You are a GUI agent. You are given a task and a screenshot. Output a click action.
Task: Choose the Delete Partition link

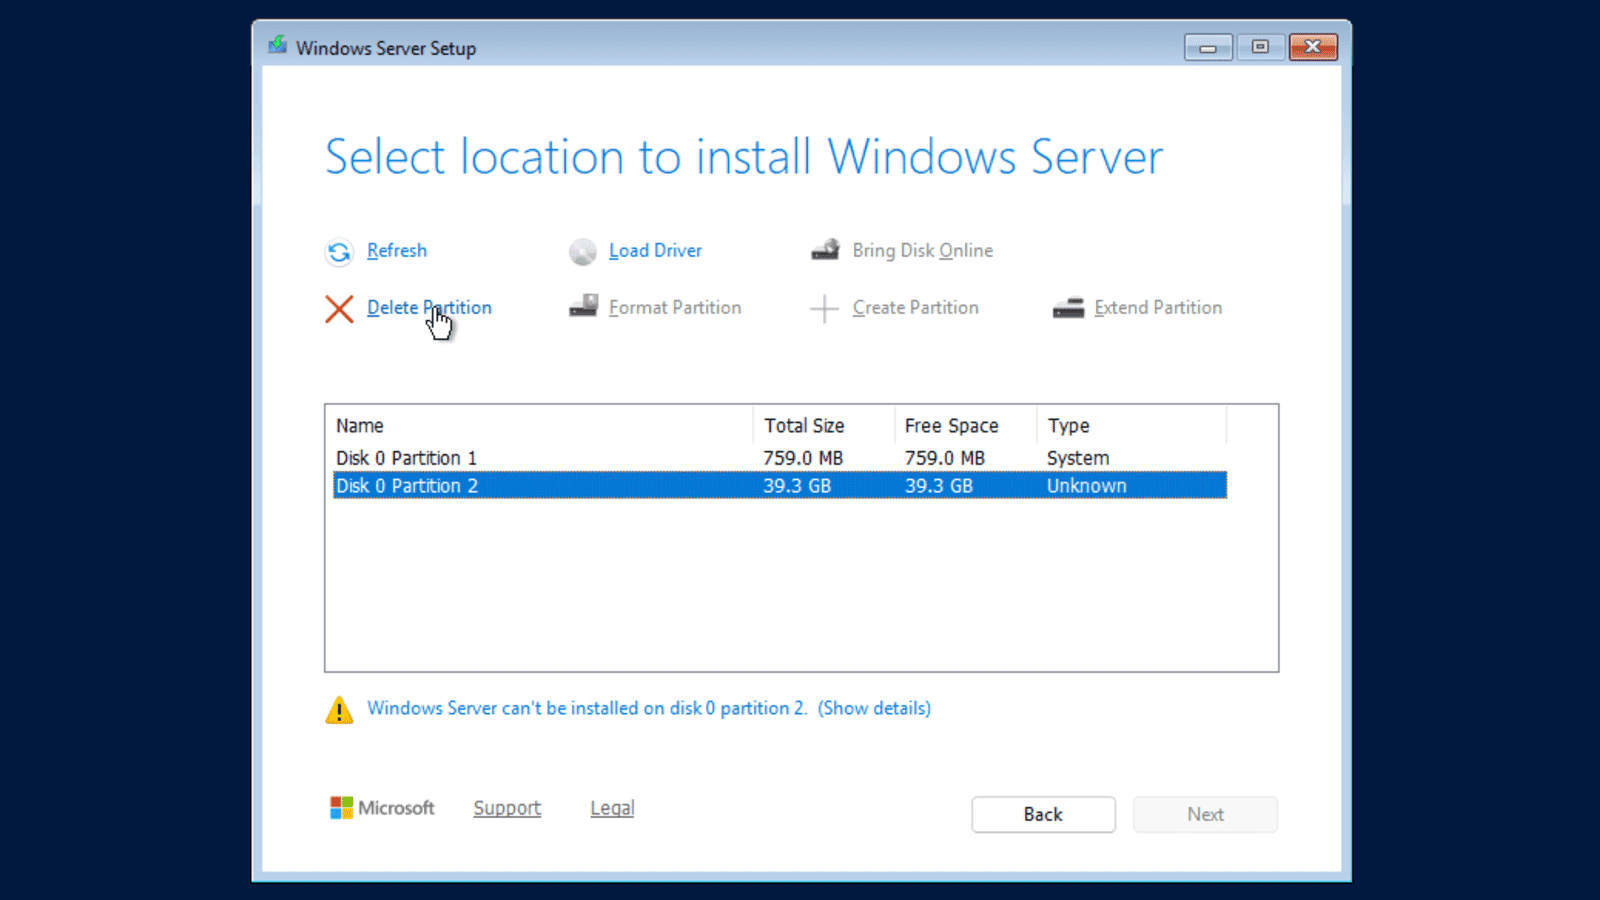(429, 308)
